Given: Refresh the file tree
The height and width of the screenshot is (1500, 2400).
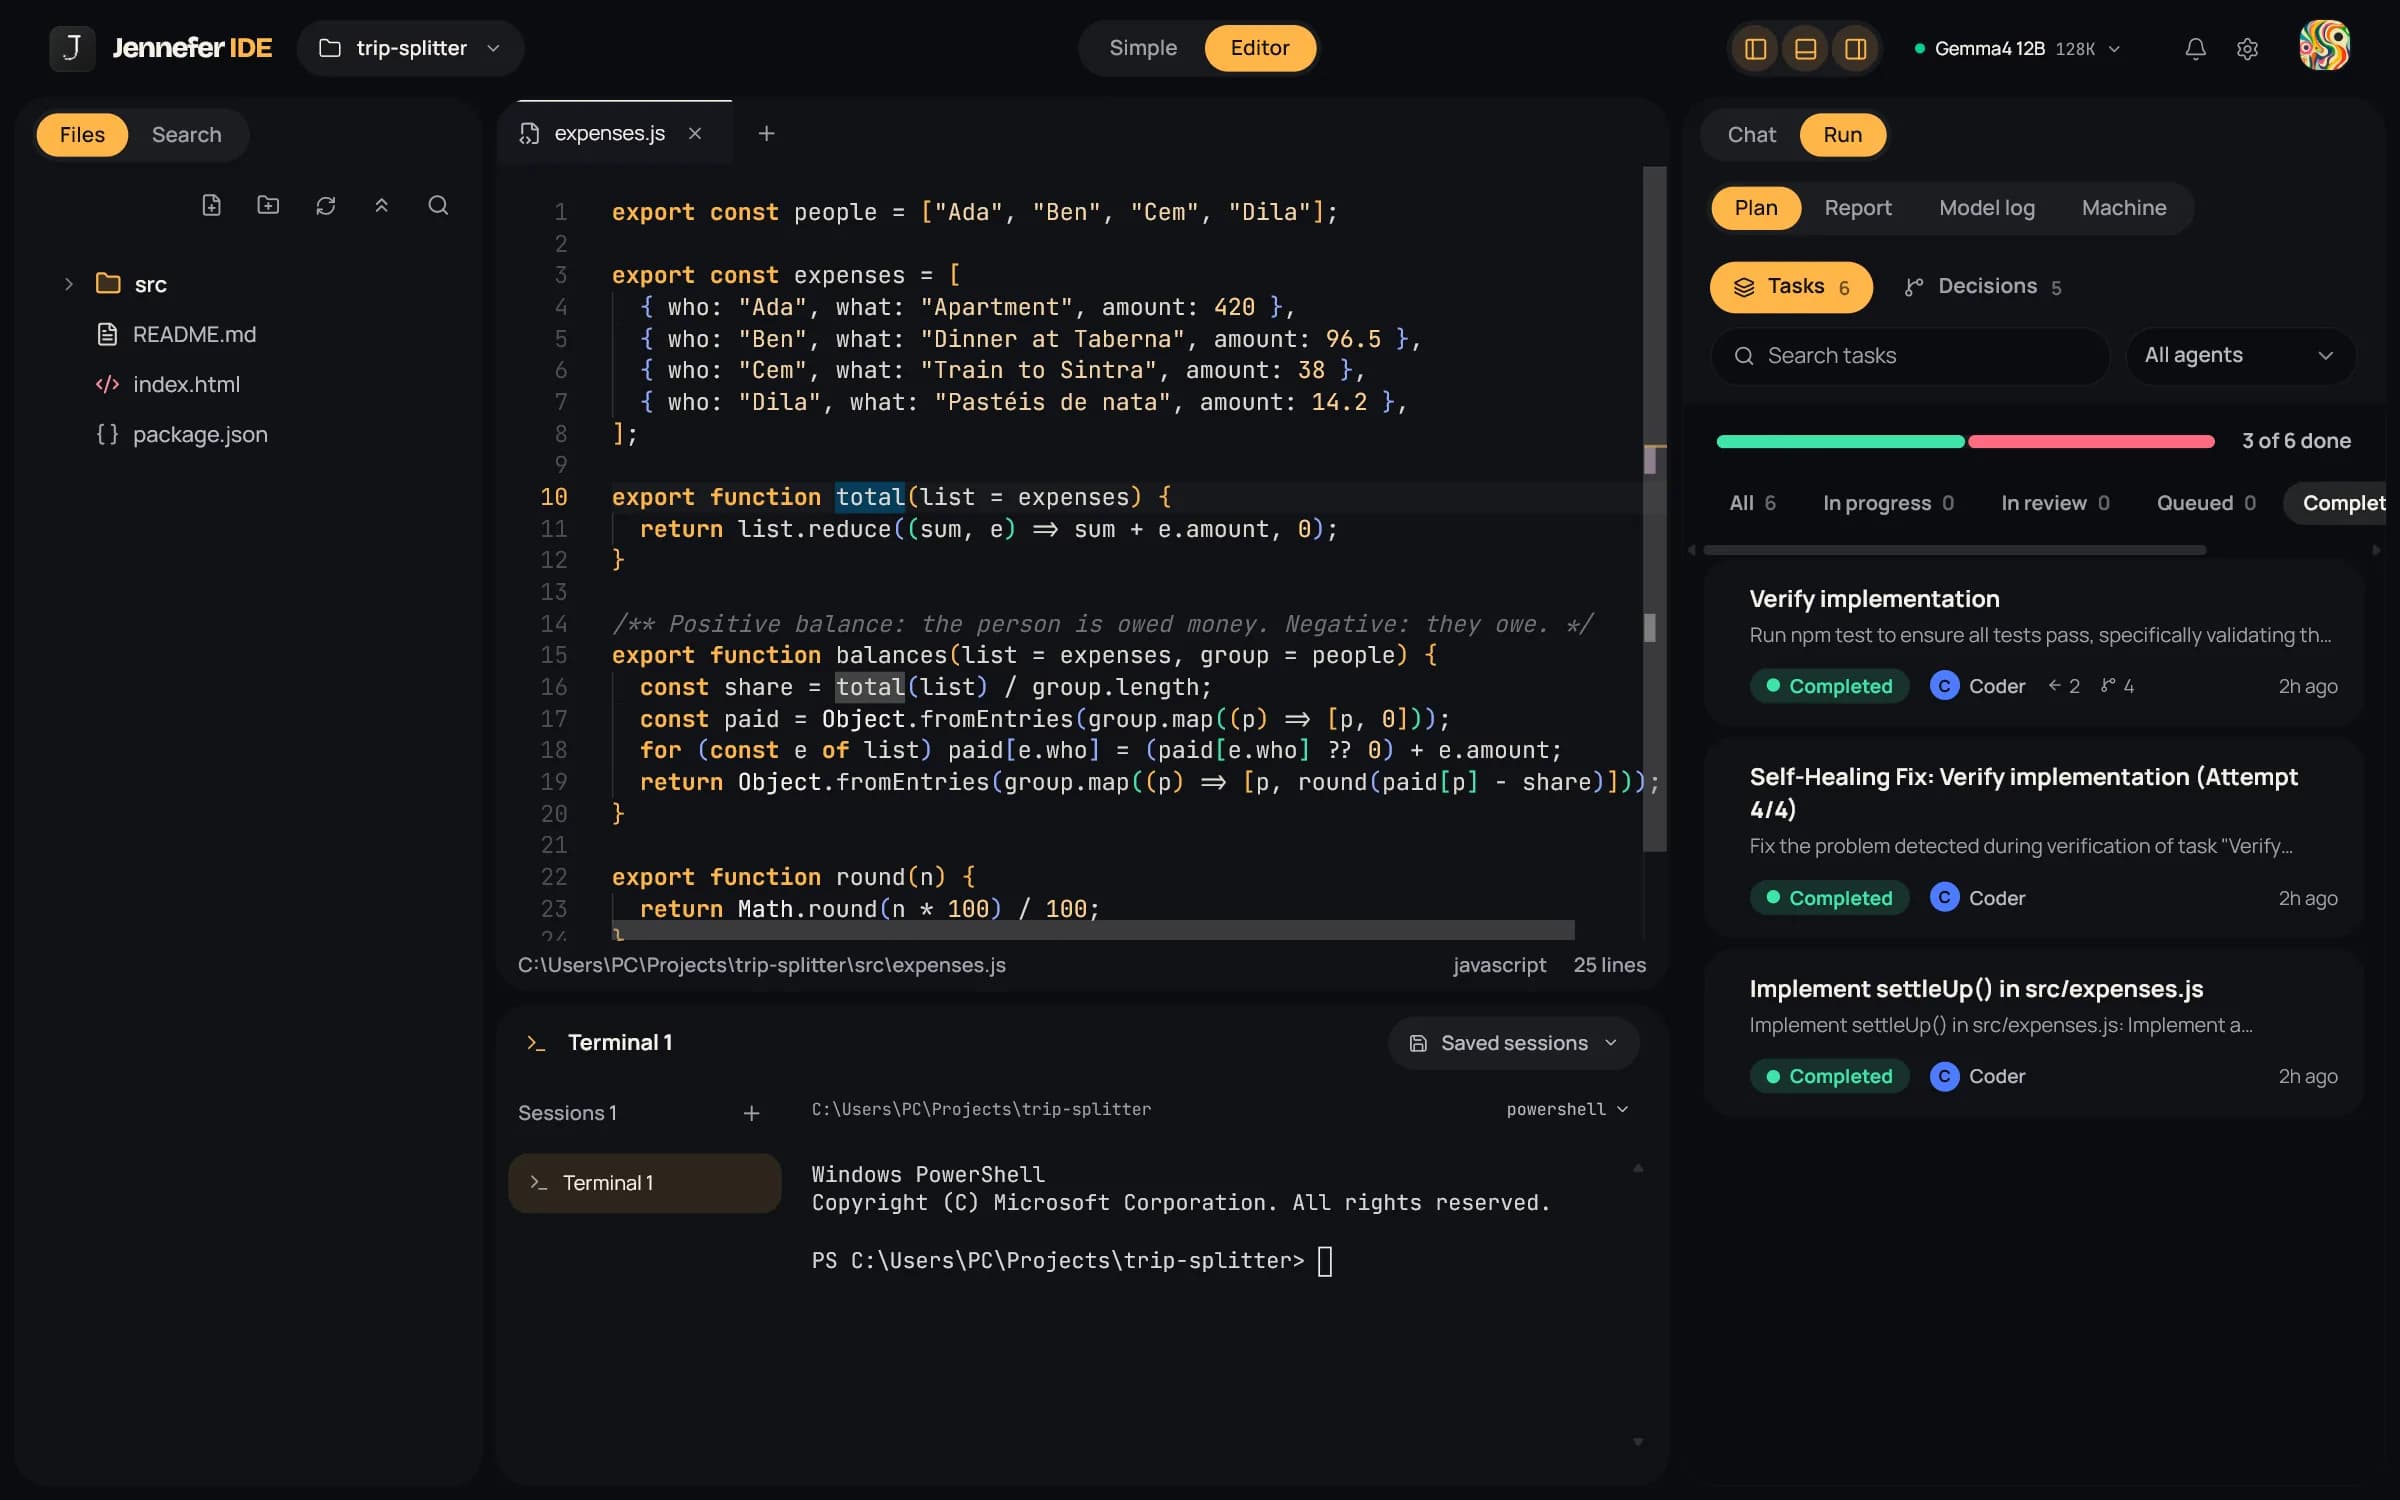Looking at the screenshot, I should [x=325, y=205].
